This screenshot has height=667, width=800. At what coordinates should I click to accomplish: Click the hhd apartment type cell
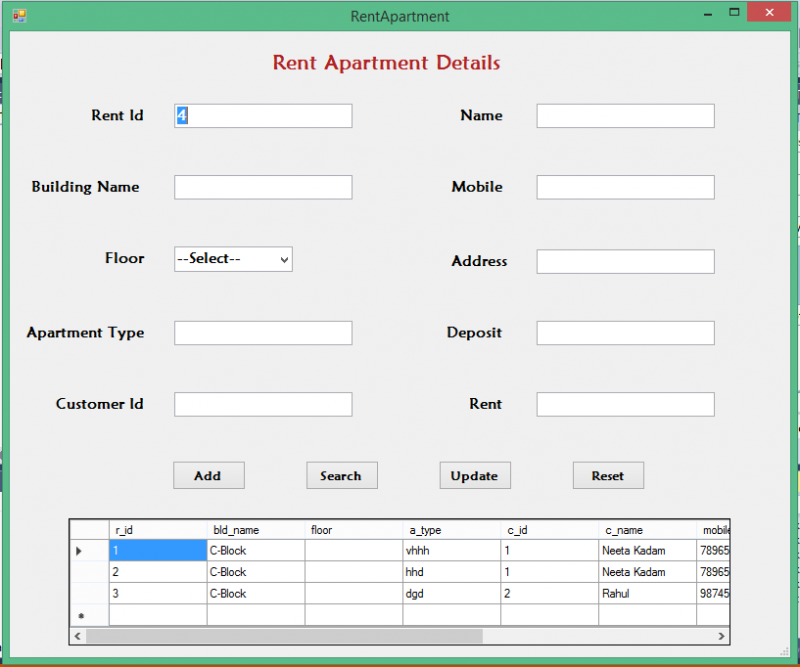[x=452, y=572]
